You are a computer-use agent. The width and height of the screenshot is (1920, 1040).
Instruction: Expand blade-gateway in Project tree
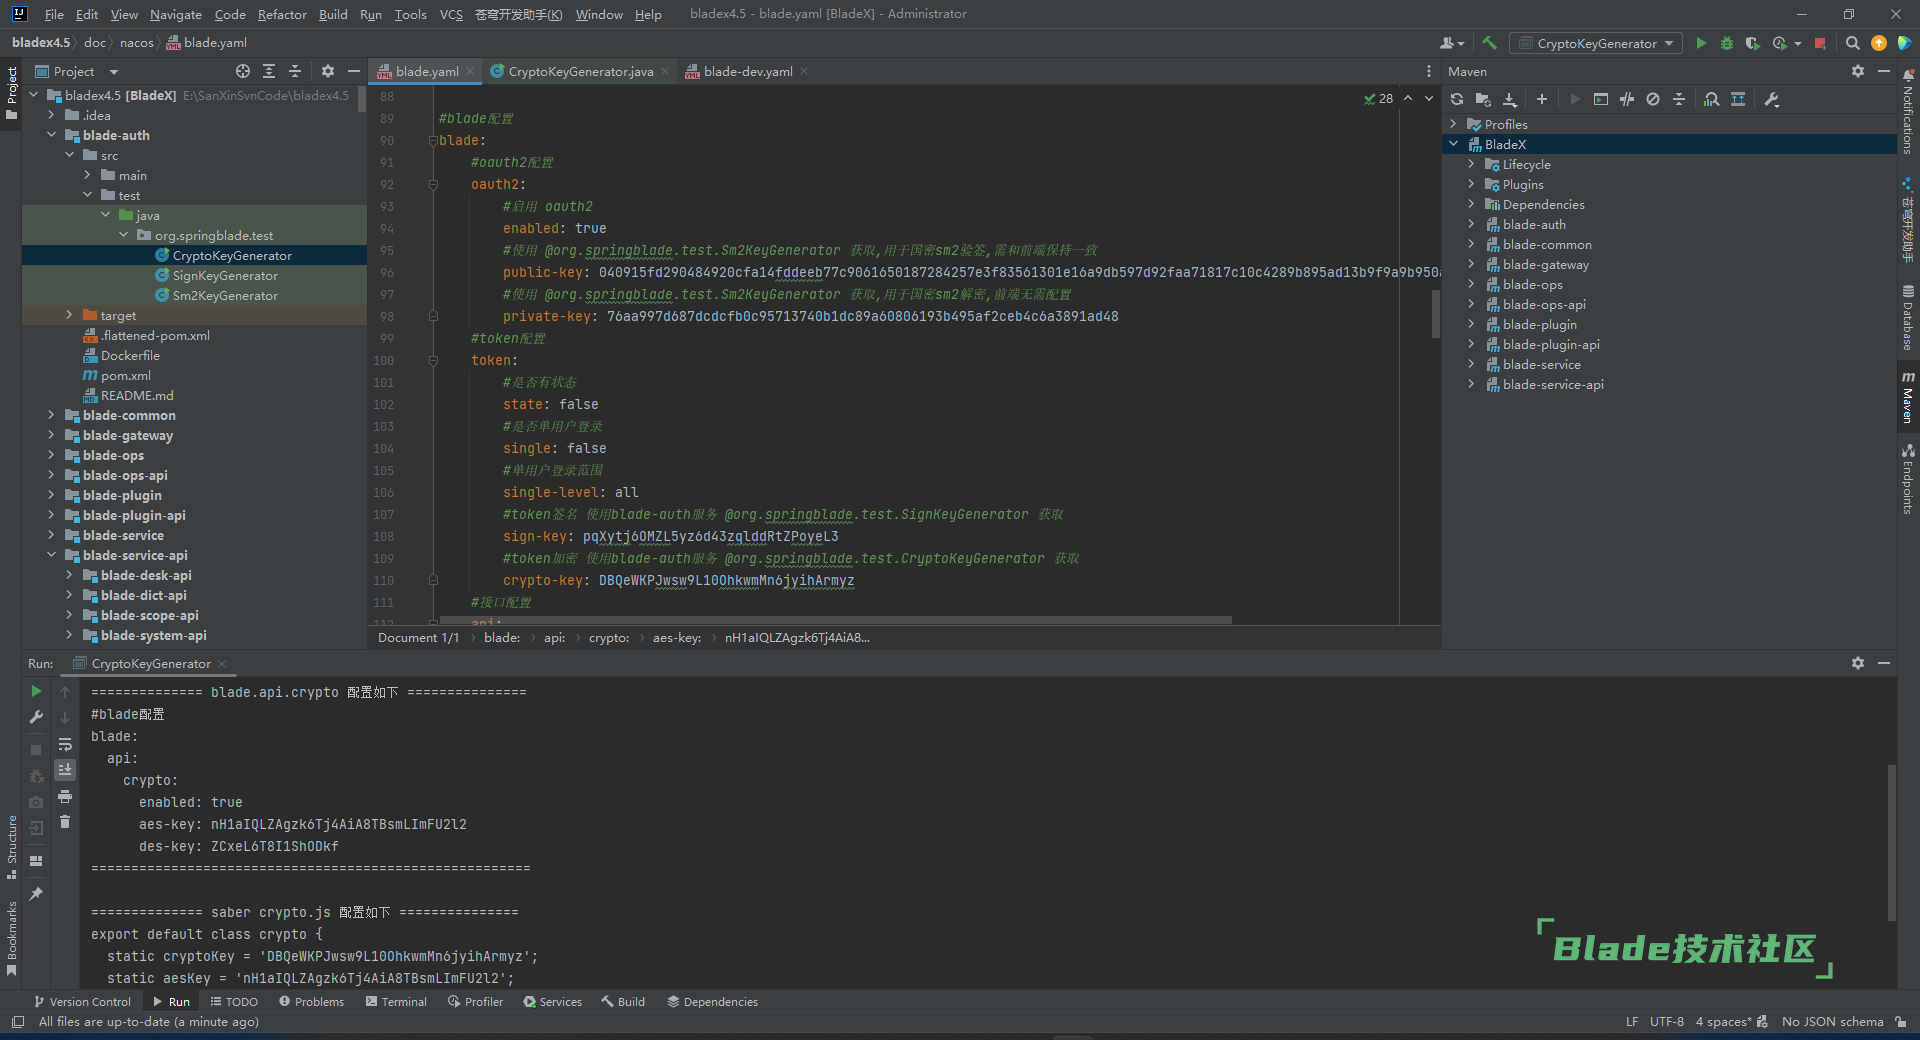tap(51, 435)
